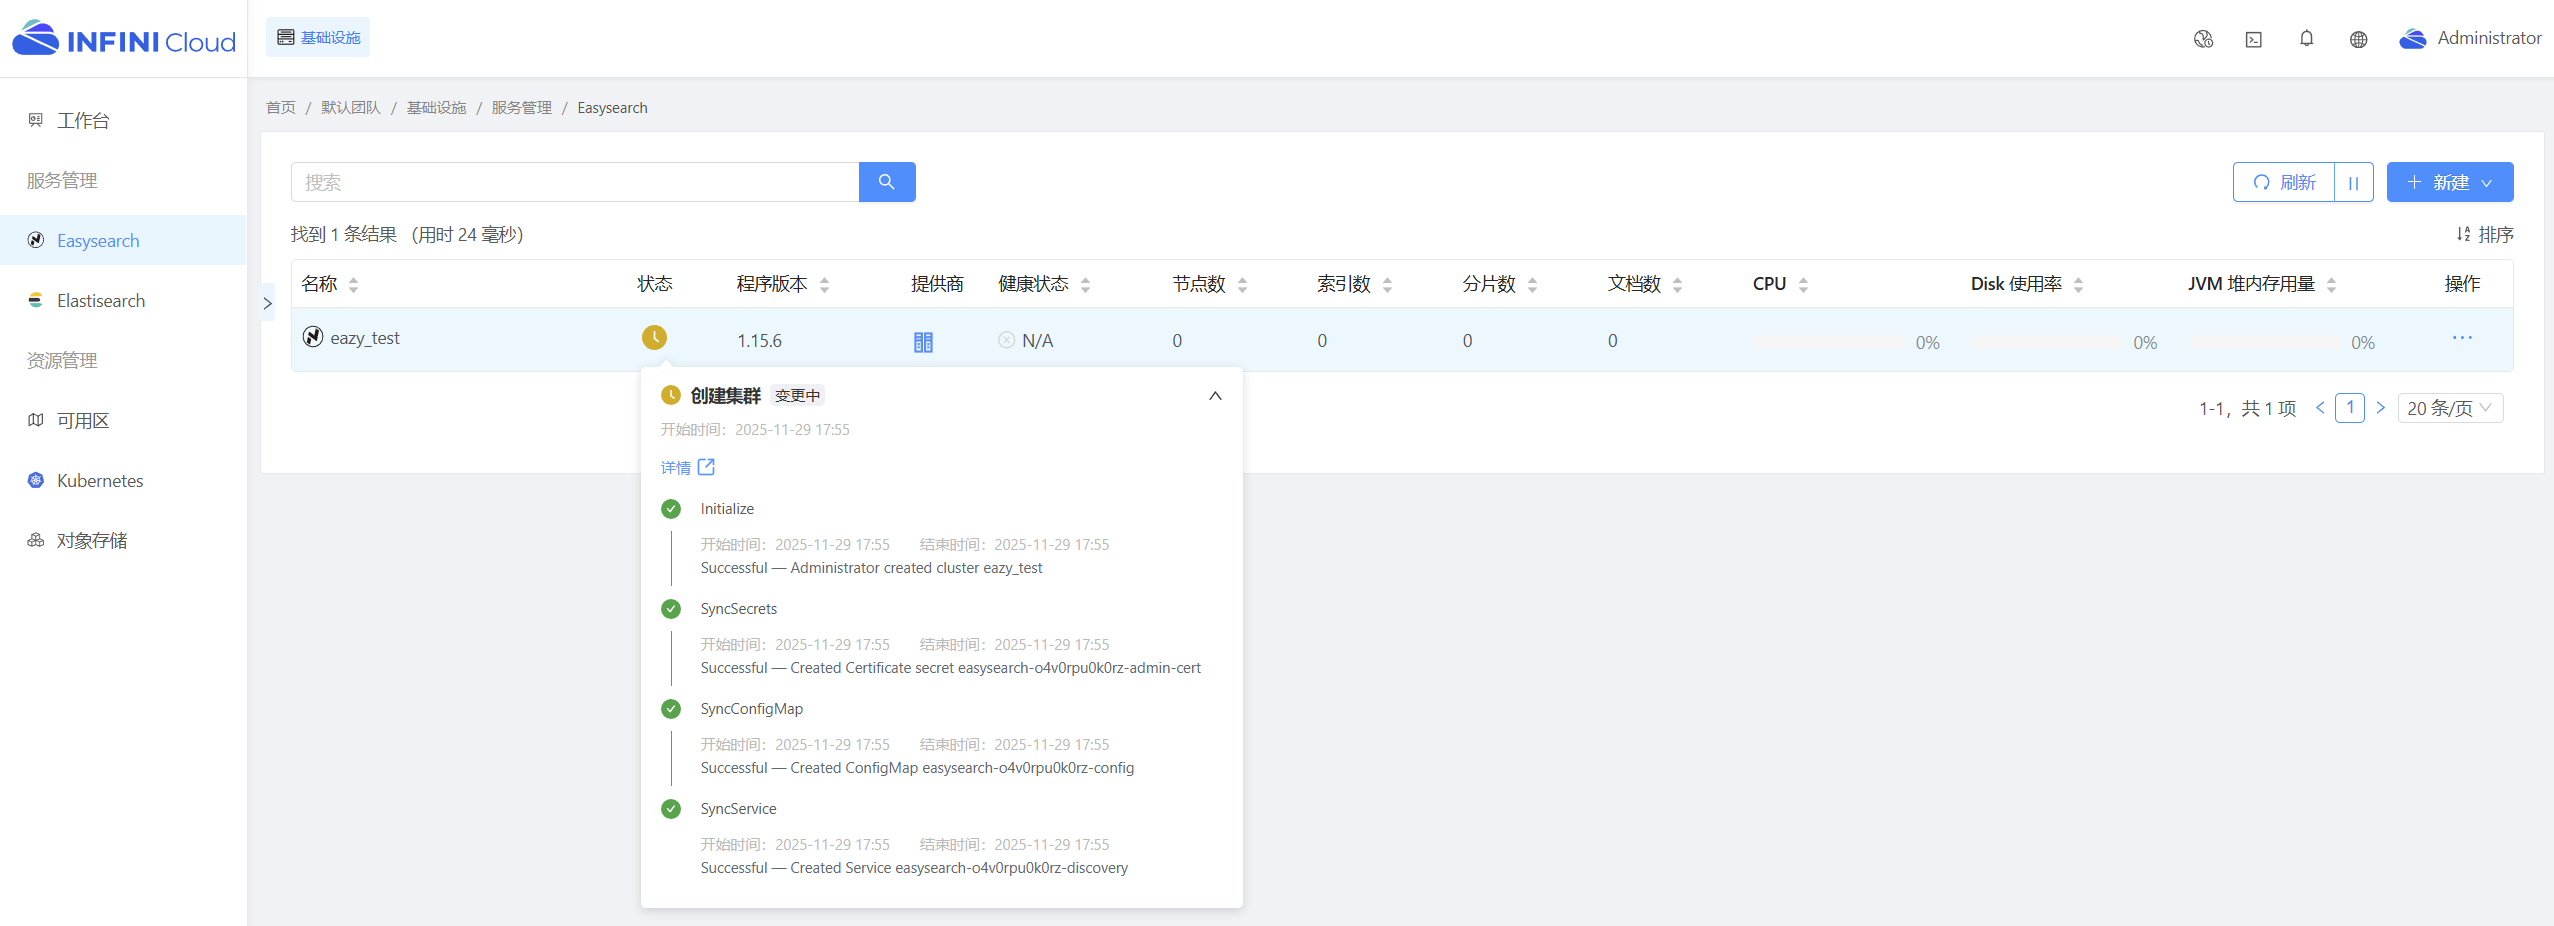Screen dimensions: 2554x926
Task: Open the eazy_test cluster name
Action: (x=365, y=338)
